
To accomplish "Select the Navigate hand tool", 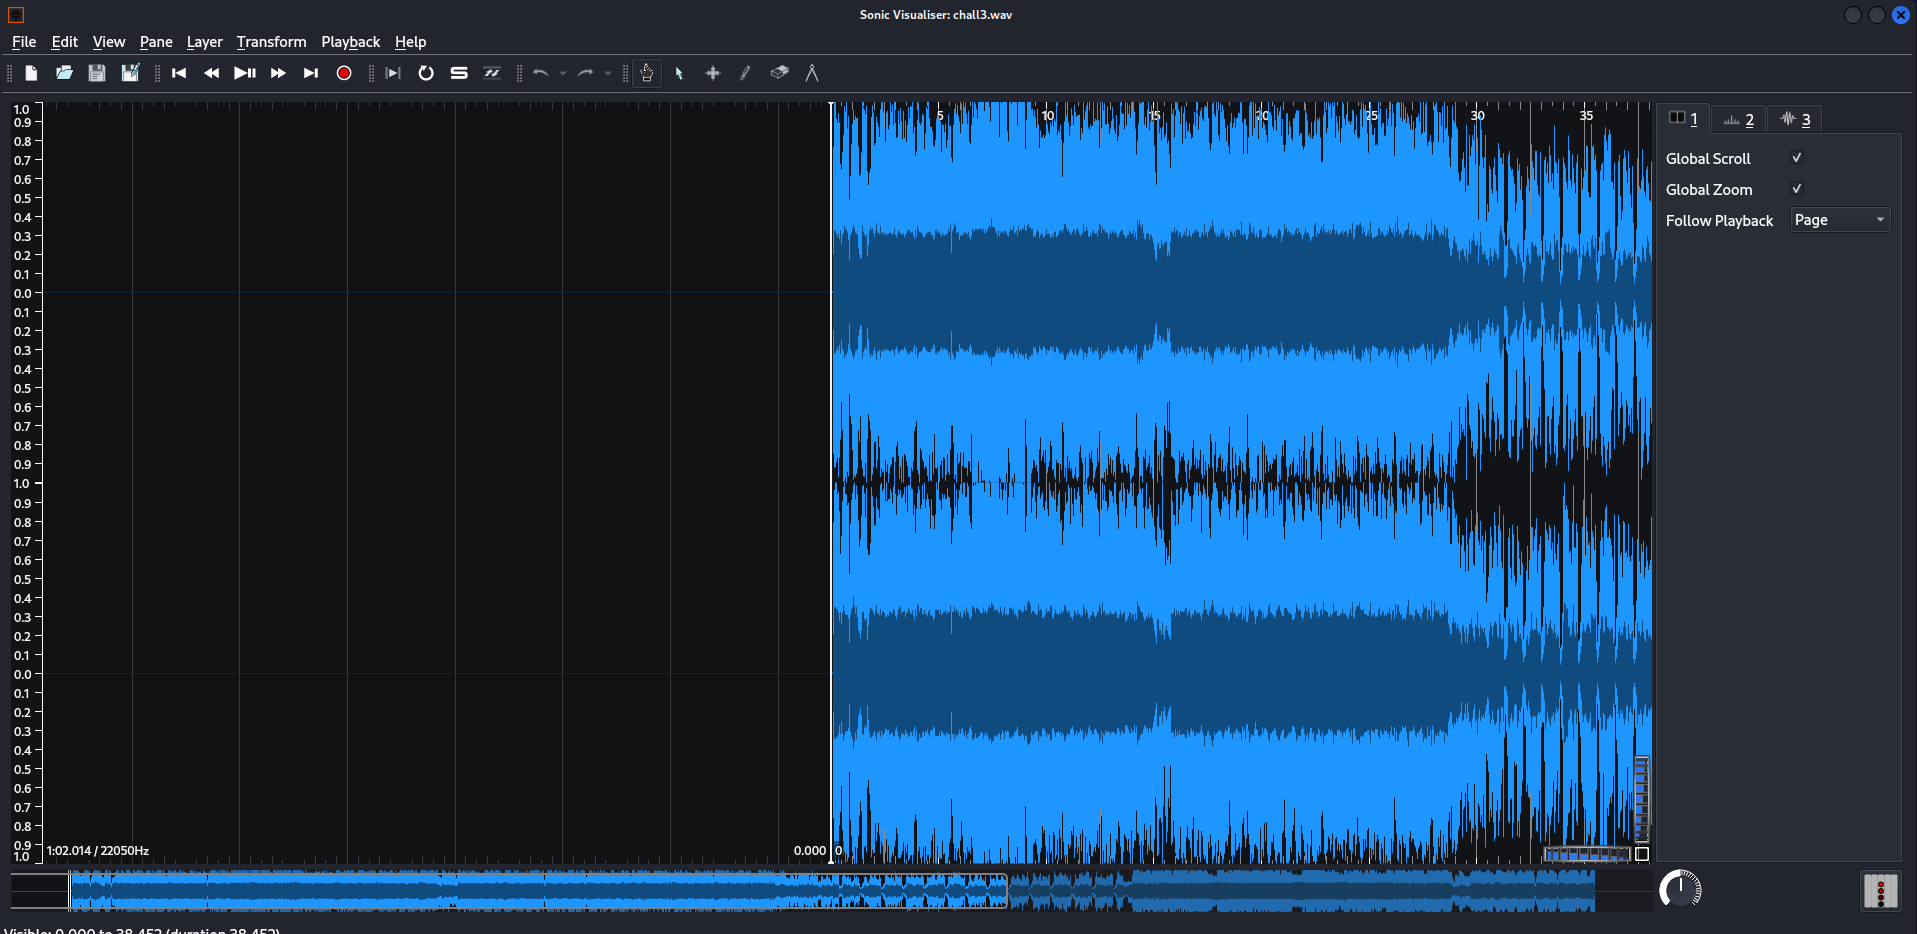I will point(647,73).
